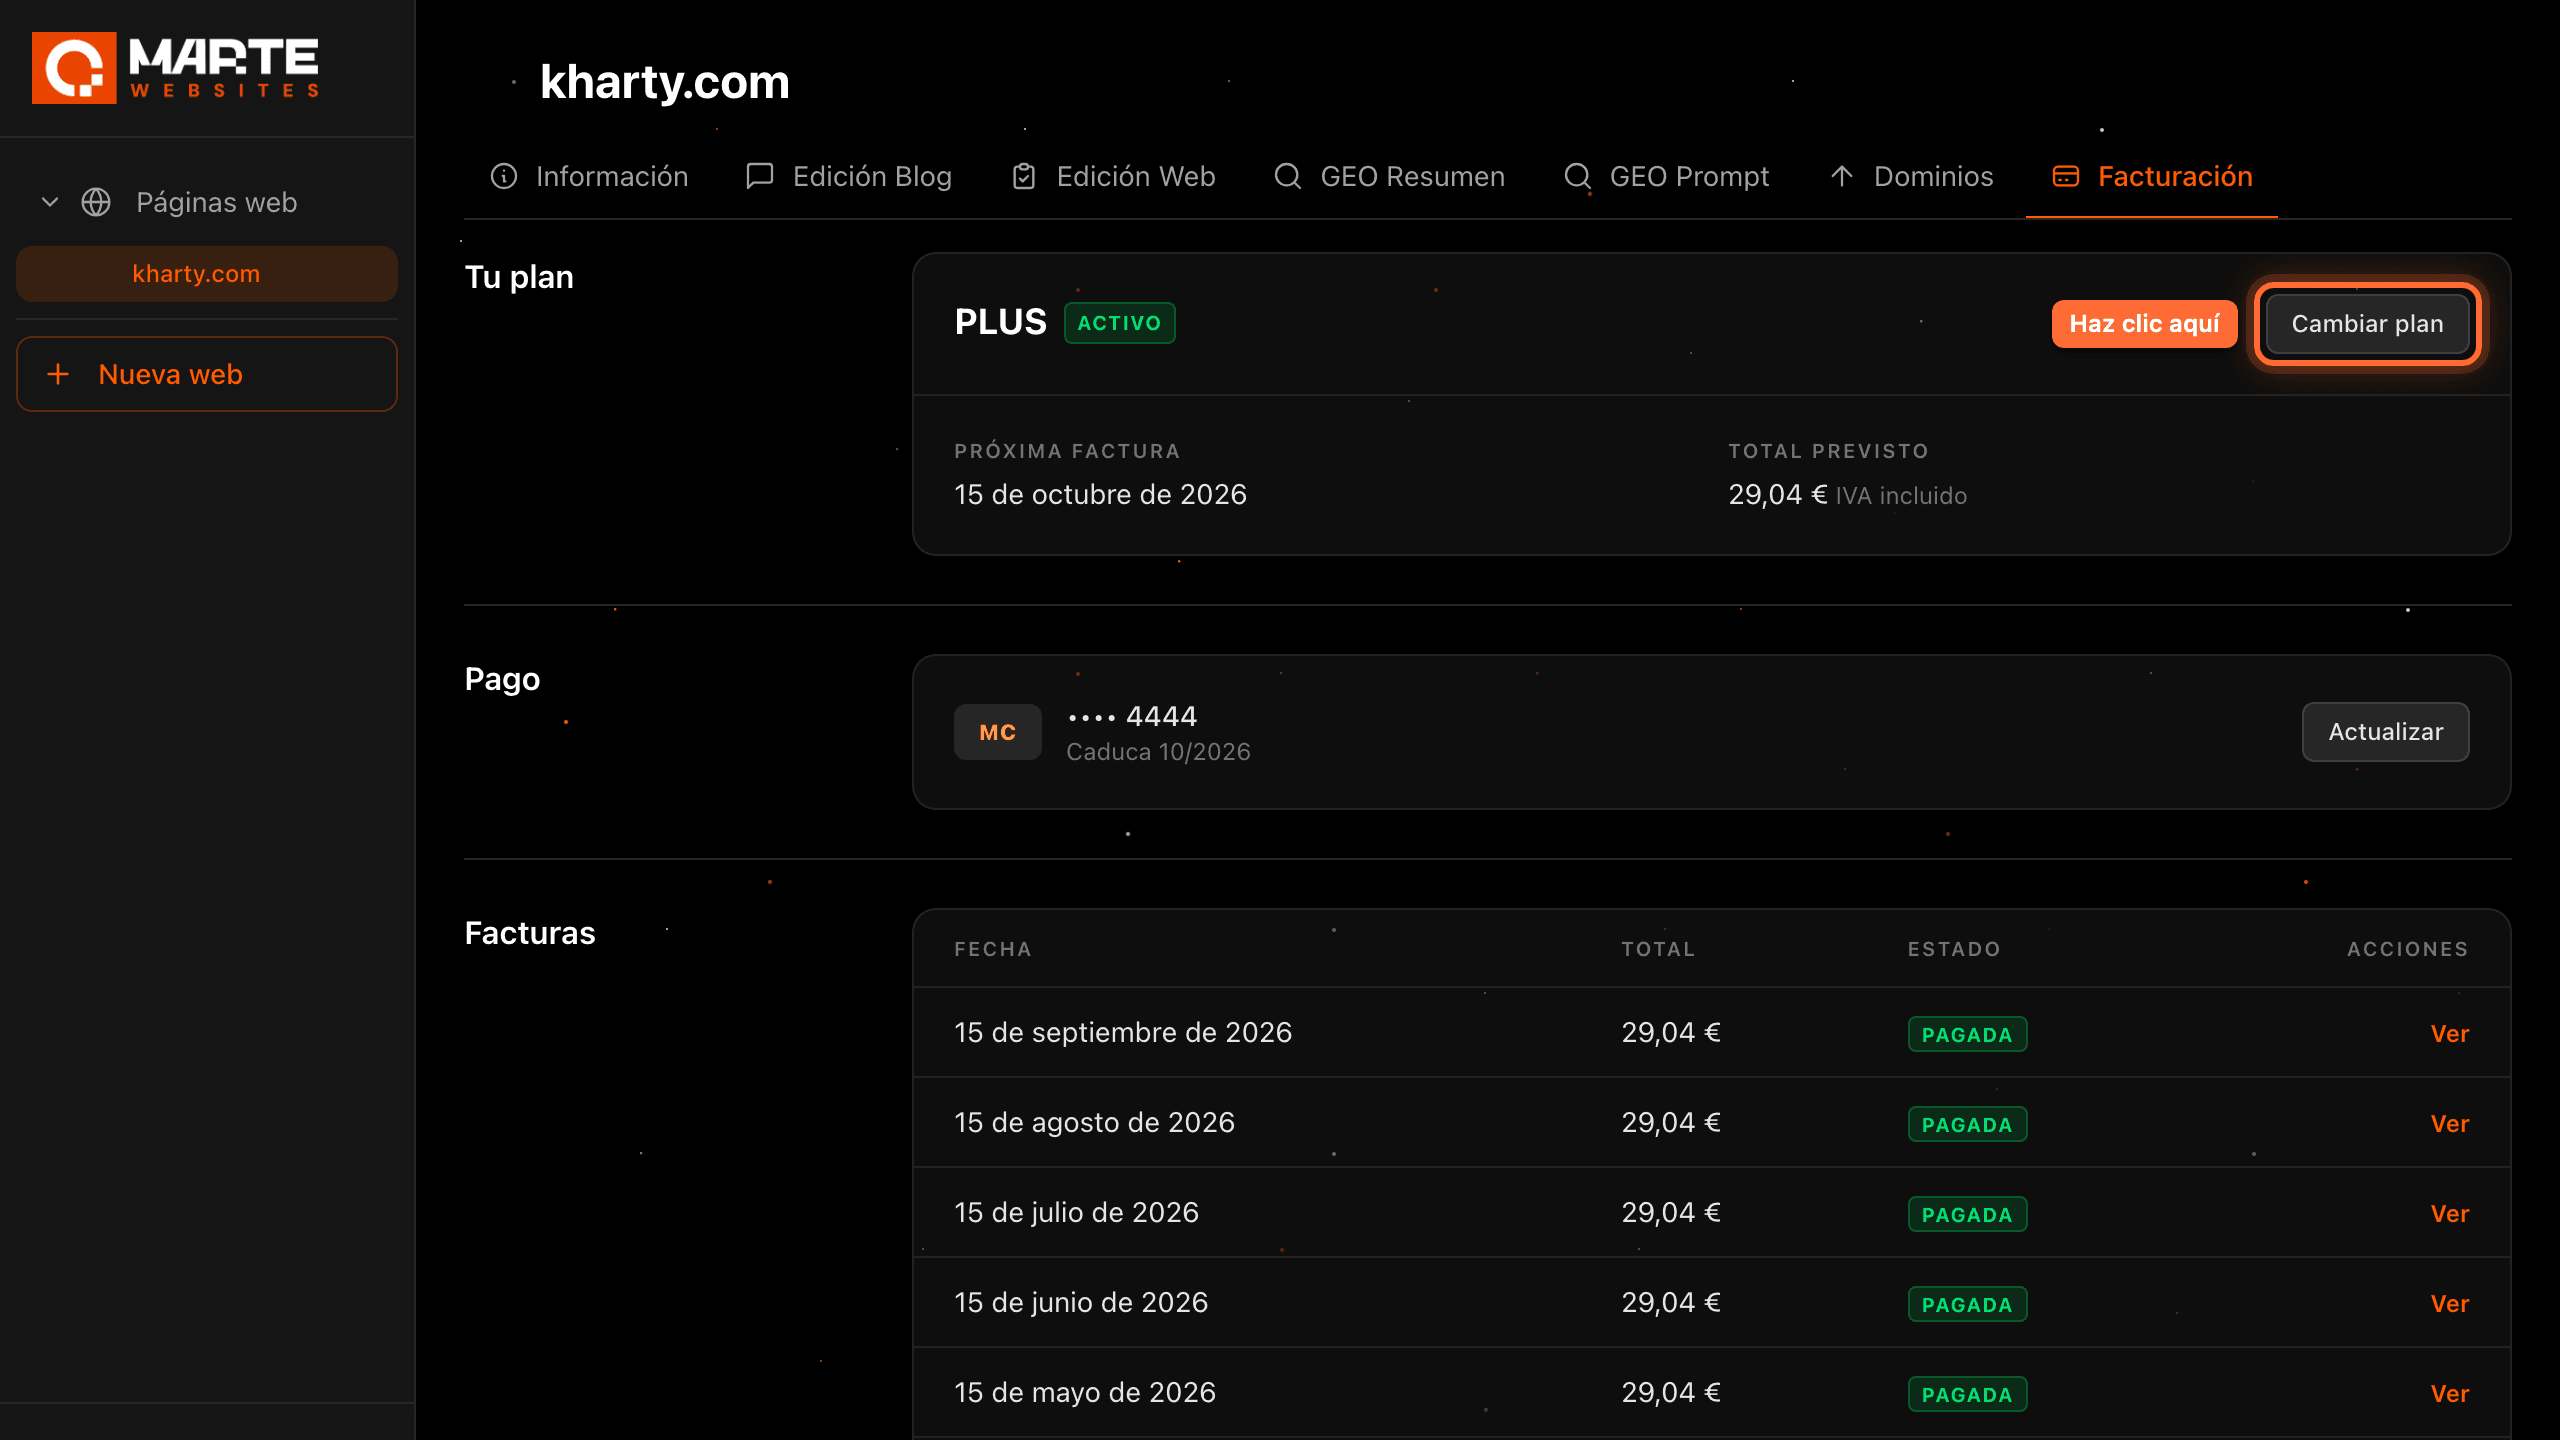Click the '29,04 €' total for 15 de julio
This screenshot has height=1440, width=2560.
[x=1671, y=1212]
